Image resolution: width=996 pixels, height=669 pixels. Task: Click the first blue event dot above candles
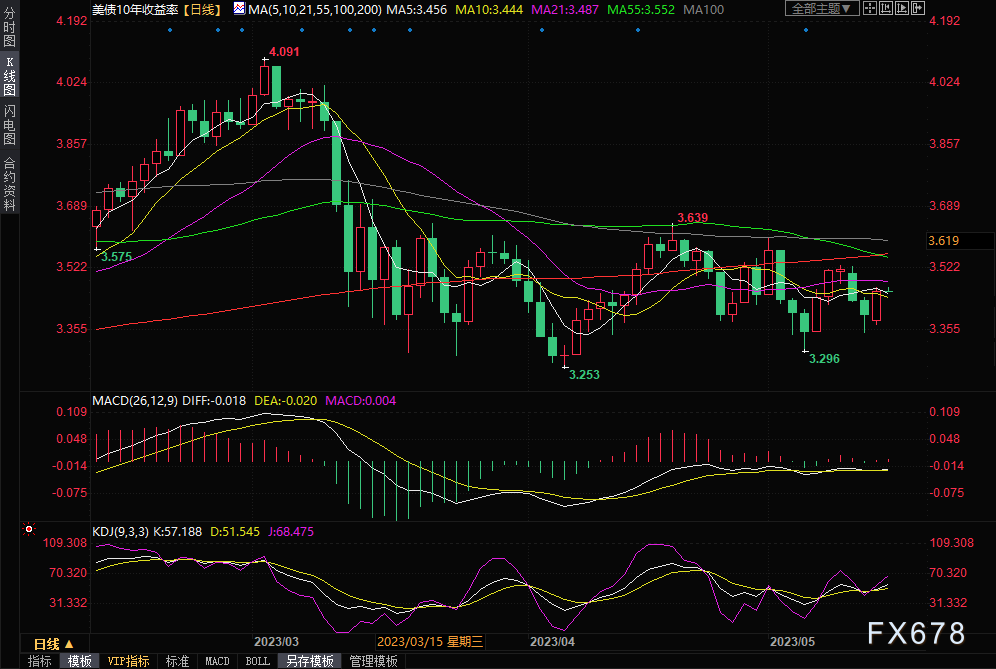(169, 29)
